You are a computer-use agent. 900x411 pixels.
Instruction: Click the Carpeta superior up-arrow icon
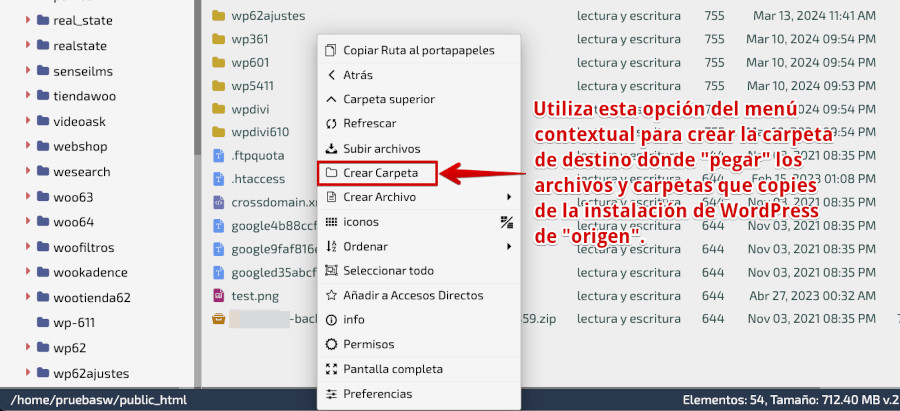[x=331, y=99]
